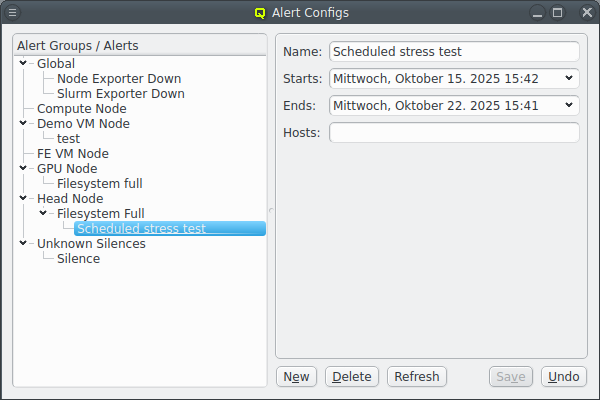Select Filesystem full under GPU Node

[x=99, y=183]
